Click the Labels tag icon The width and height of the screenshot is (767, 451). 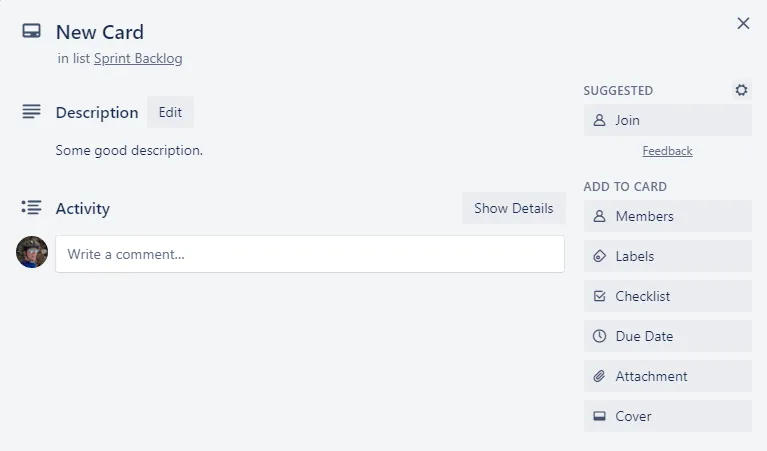tap(600, 256)
